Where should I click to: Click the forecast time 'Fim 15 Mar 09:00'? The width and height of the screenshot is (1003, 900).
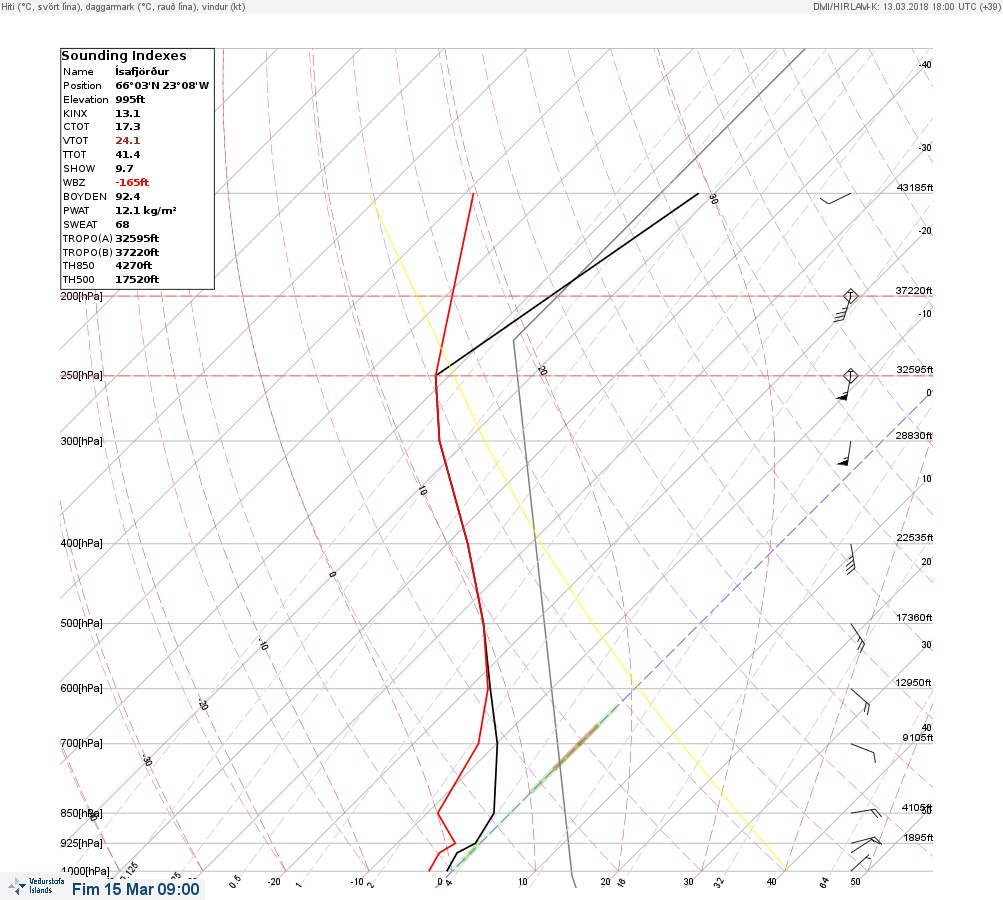click(x=136, y=889)
